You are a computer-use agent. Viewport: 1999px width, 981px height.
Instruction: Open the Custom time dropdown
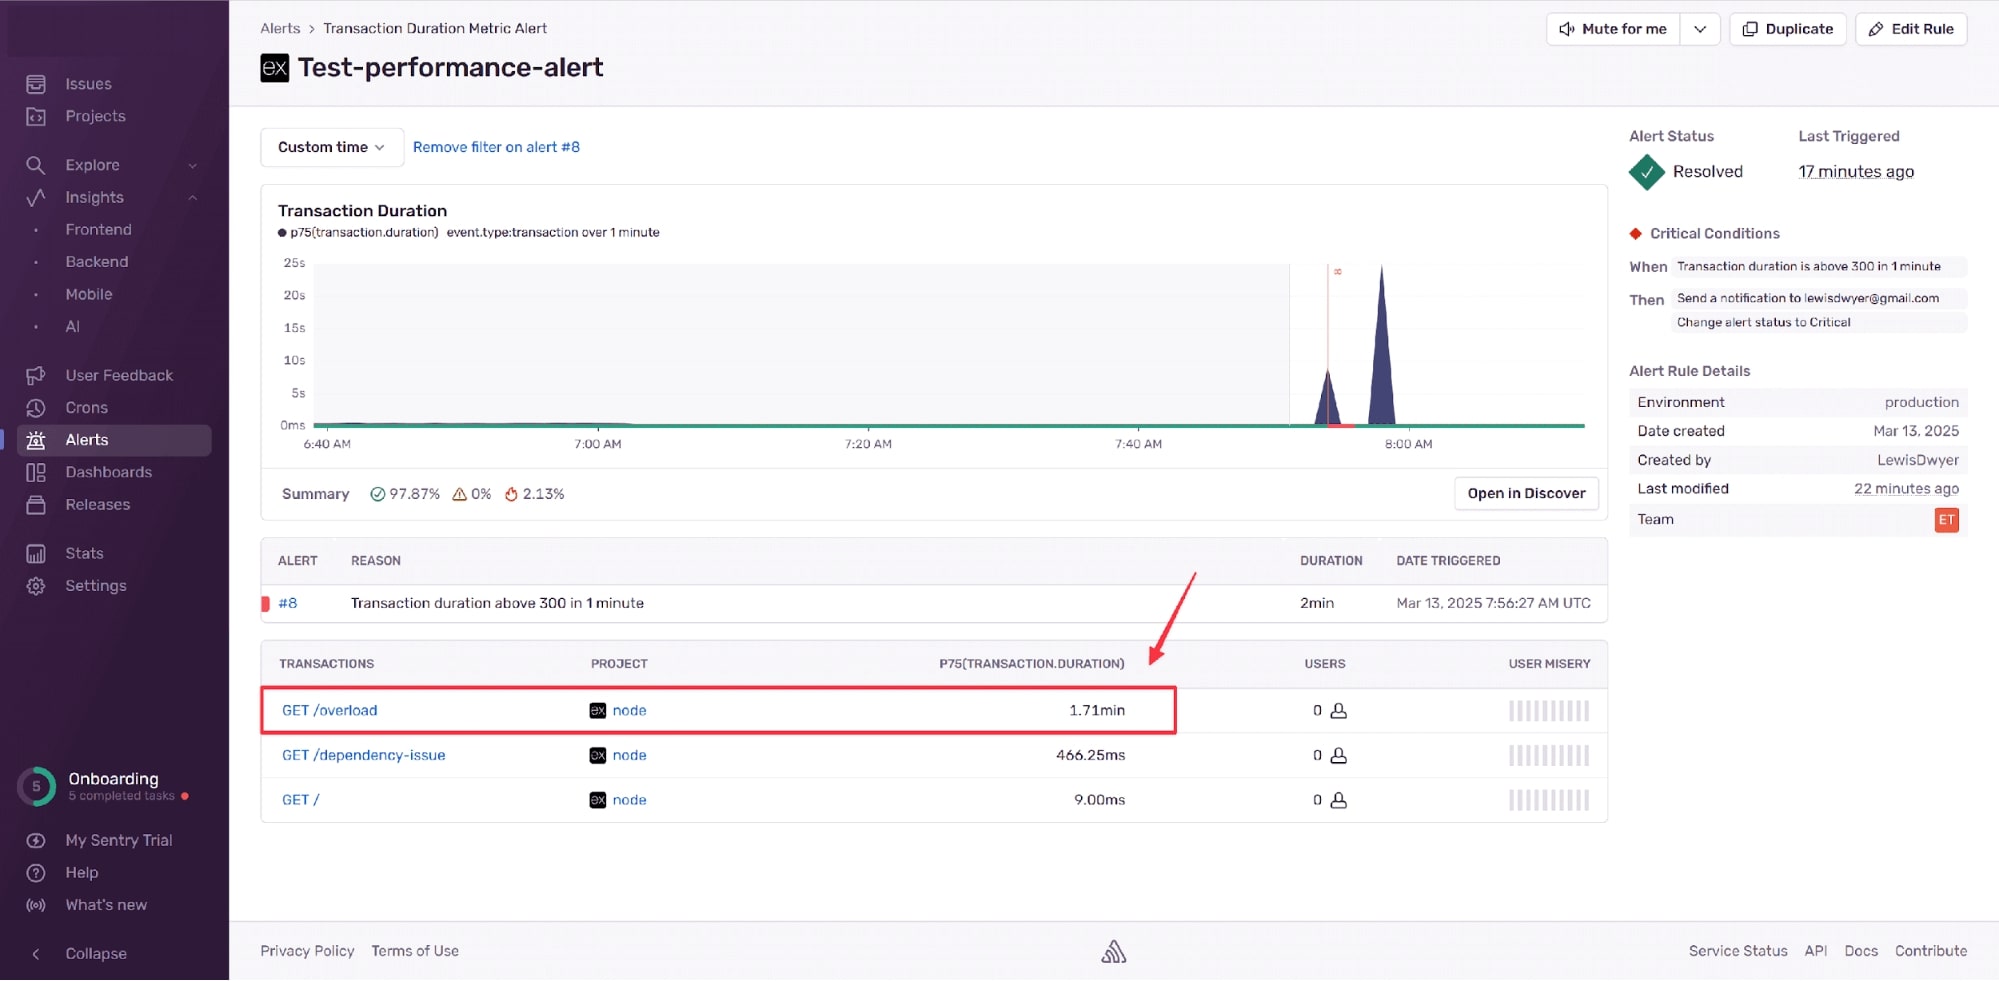pos(330,147)
